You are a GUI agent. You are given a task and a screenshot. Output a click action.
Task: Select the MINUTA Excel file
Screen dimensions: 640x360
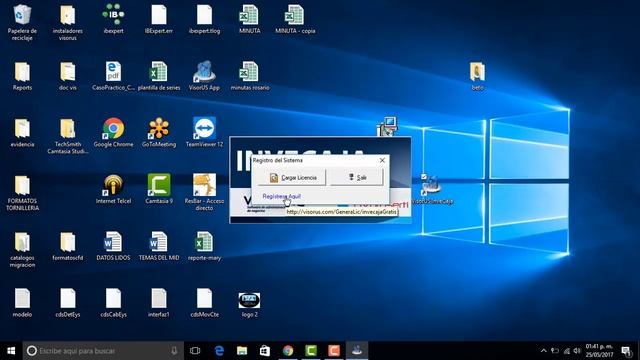(249, 16)
